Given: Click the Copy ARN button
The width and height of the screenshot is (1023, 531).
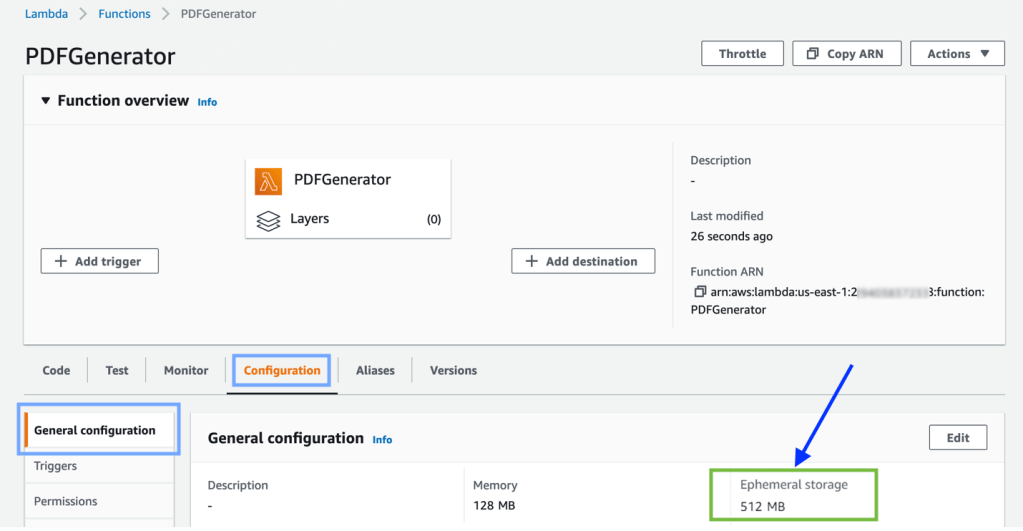Looking at the screenshot, I should pyautogui.click(x=846, y=54).
